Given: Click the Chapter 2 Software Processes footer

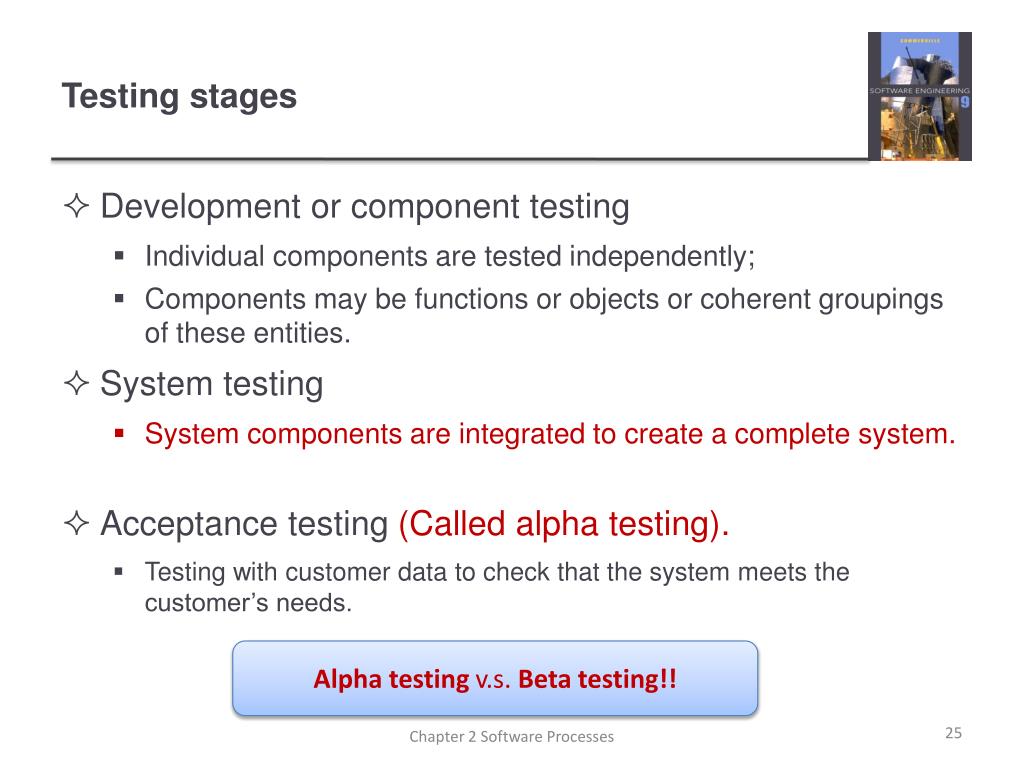Looking at the screenshot, I should click(x=511, y=737).
